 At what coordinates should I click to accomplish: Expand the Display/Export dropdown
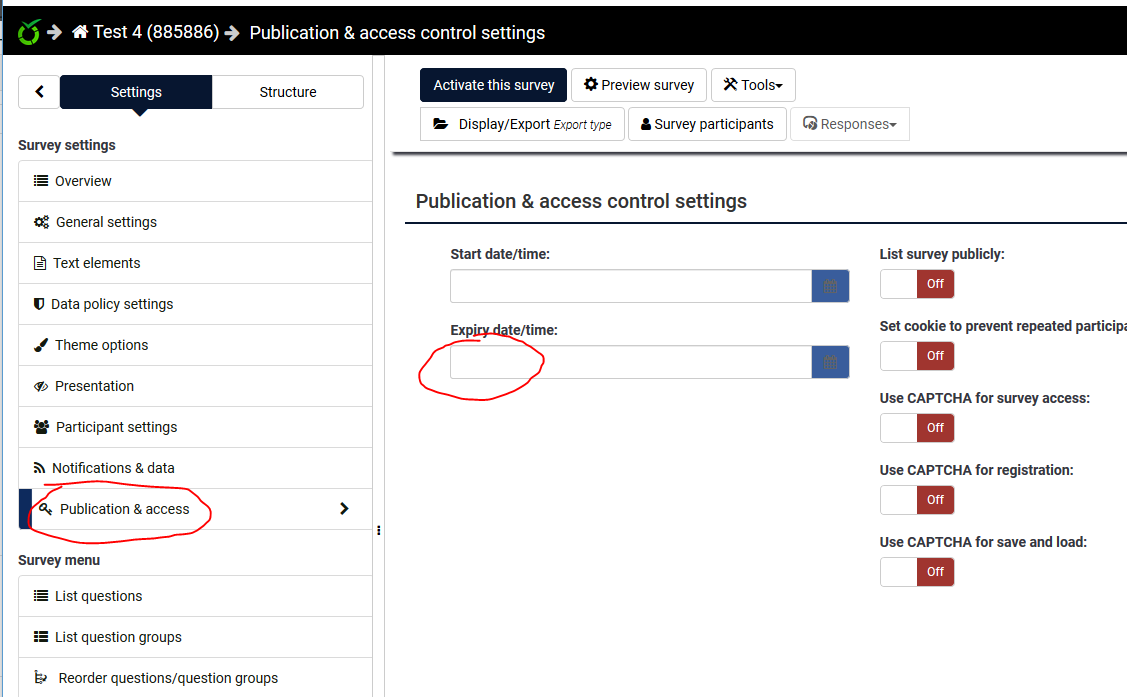(x=522, y=124)
